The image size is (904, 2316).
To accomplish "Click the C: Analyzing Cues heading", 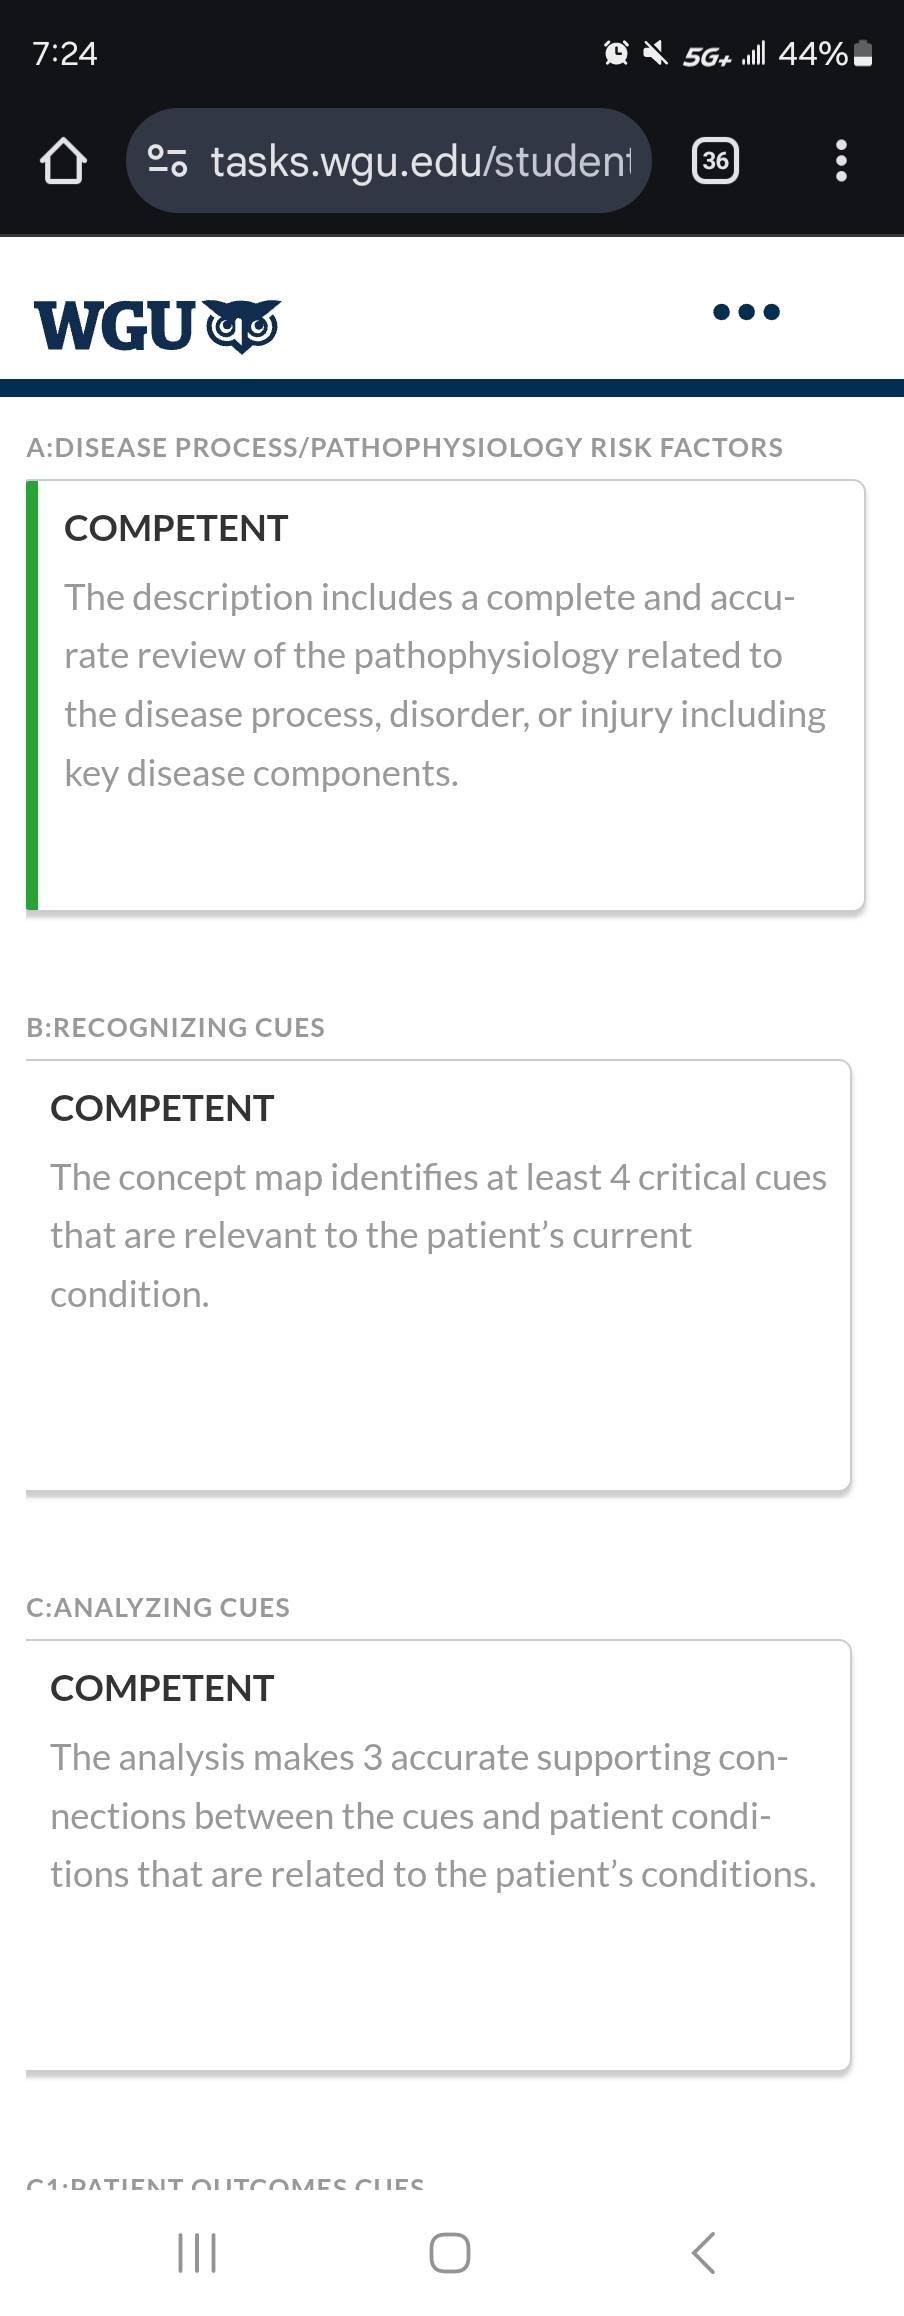I will [x=158, y=1607].
